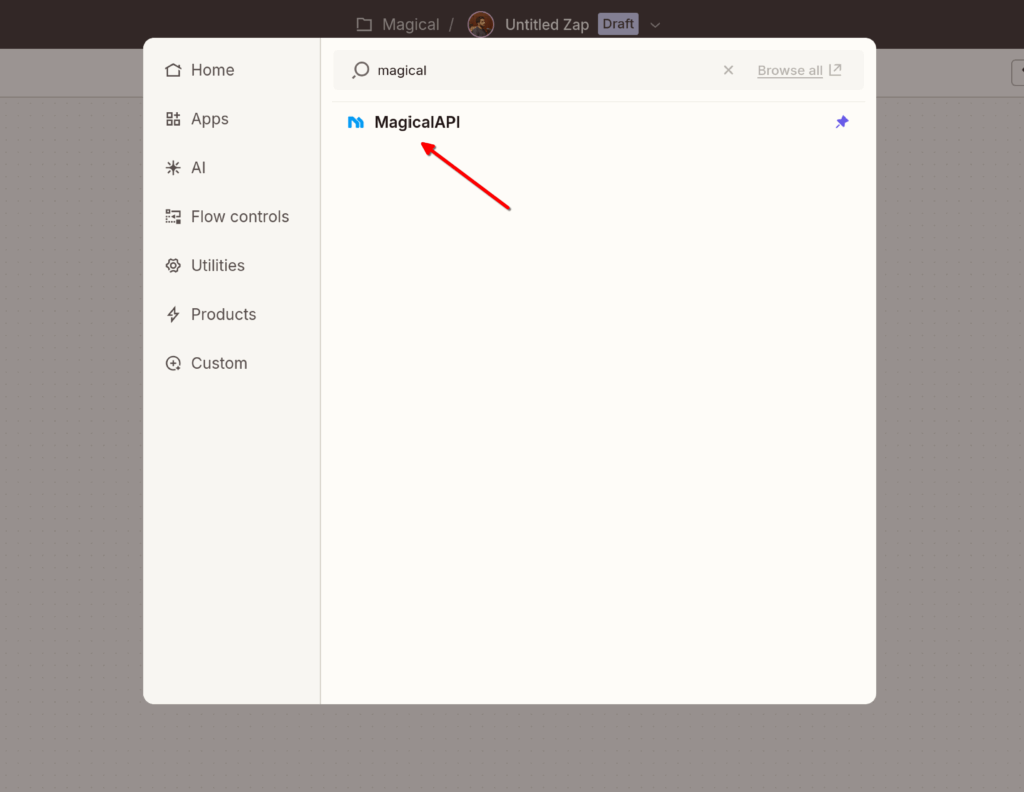Clear the search with the X icon

728,70
